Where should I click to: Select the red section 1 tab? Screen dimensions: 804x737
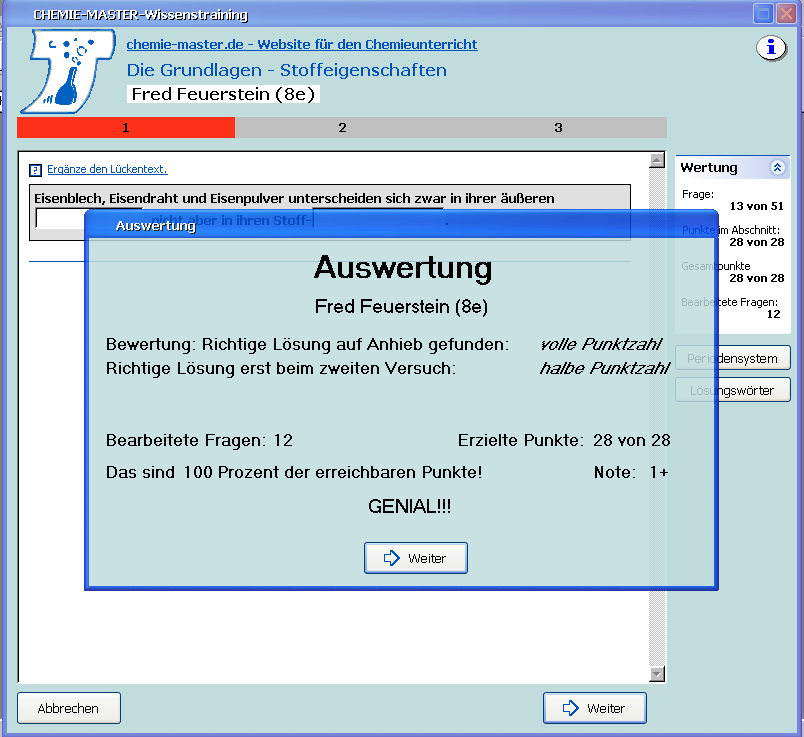pyautogui.click(x=126, y=128)
